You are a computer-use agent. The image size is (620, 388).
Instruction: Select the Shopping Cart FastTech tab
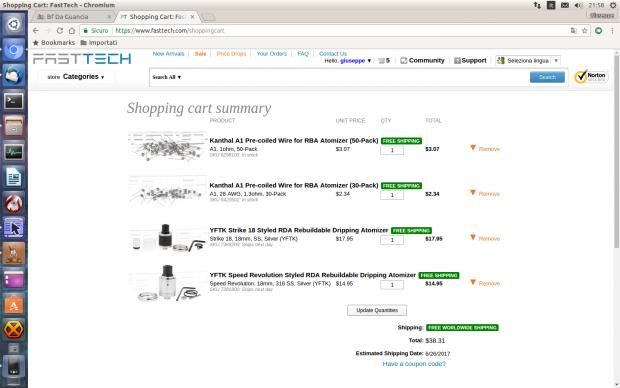click(x=157, y=17)
